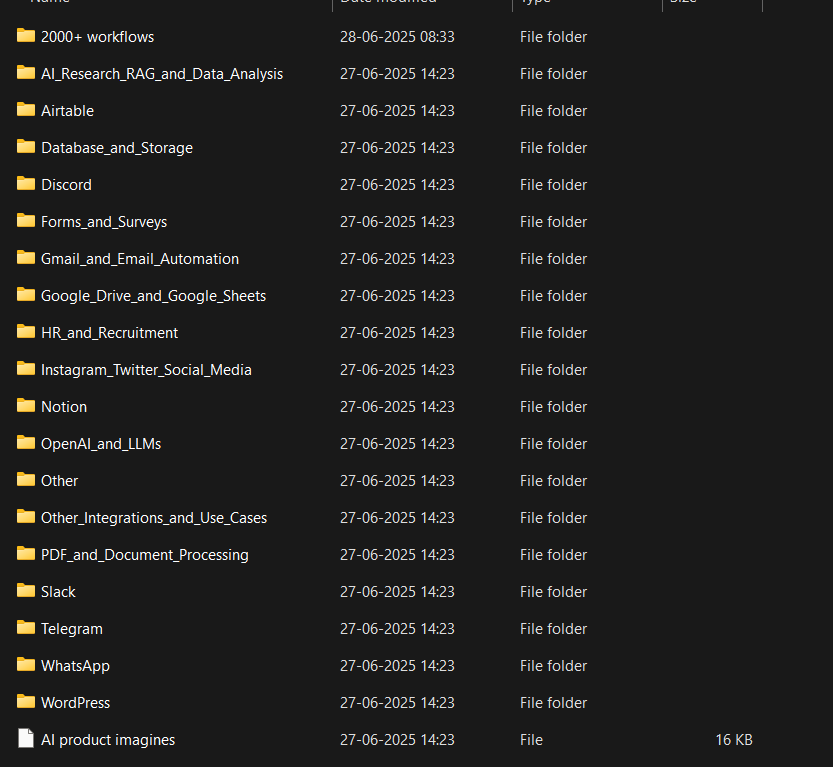Click the HR_and_Recruitment folder icon
833x767 pixels.
26,331
